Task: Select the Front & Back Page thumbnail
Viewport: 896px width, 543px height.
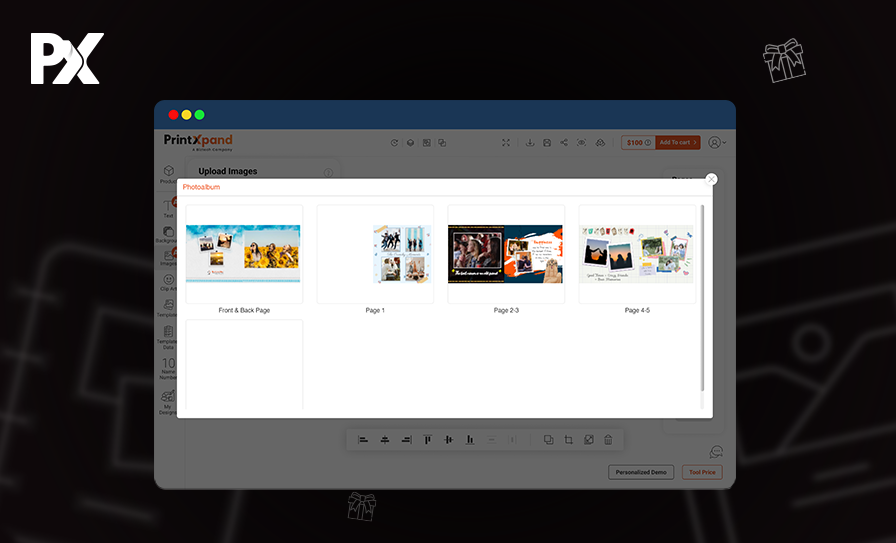Action: click(x=244, y=254)
